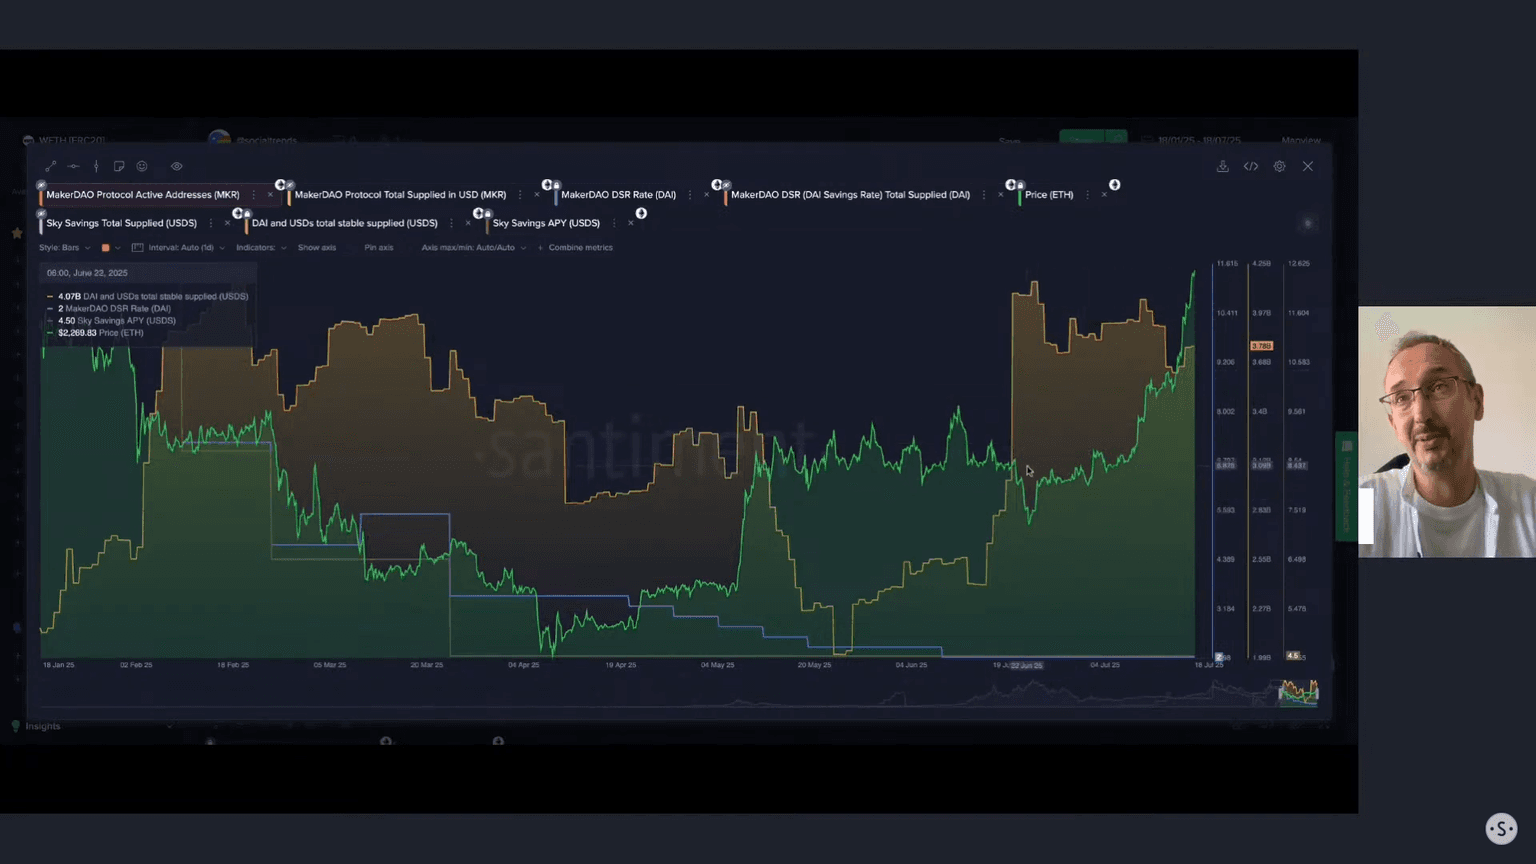Viewport: 1536px width, 864px height.
Task: Open the emoji picker tool
Action: tap(142, 166)
